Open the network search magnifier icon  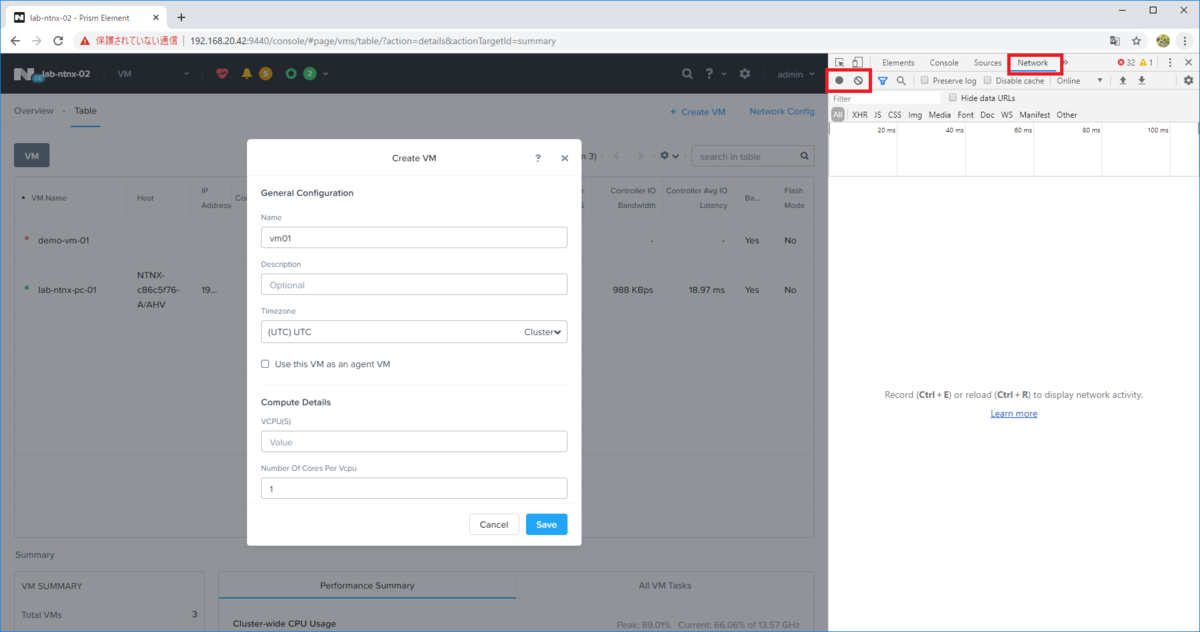click(901, 80)
